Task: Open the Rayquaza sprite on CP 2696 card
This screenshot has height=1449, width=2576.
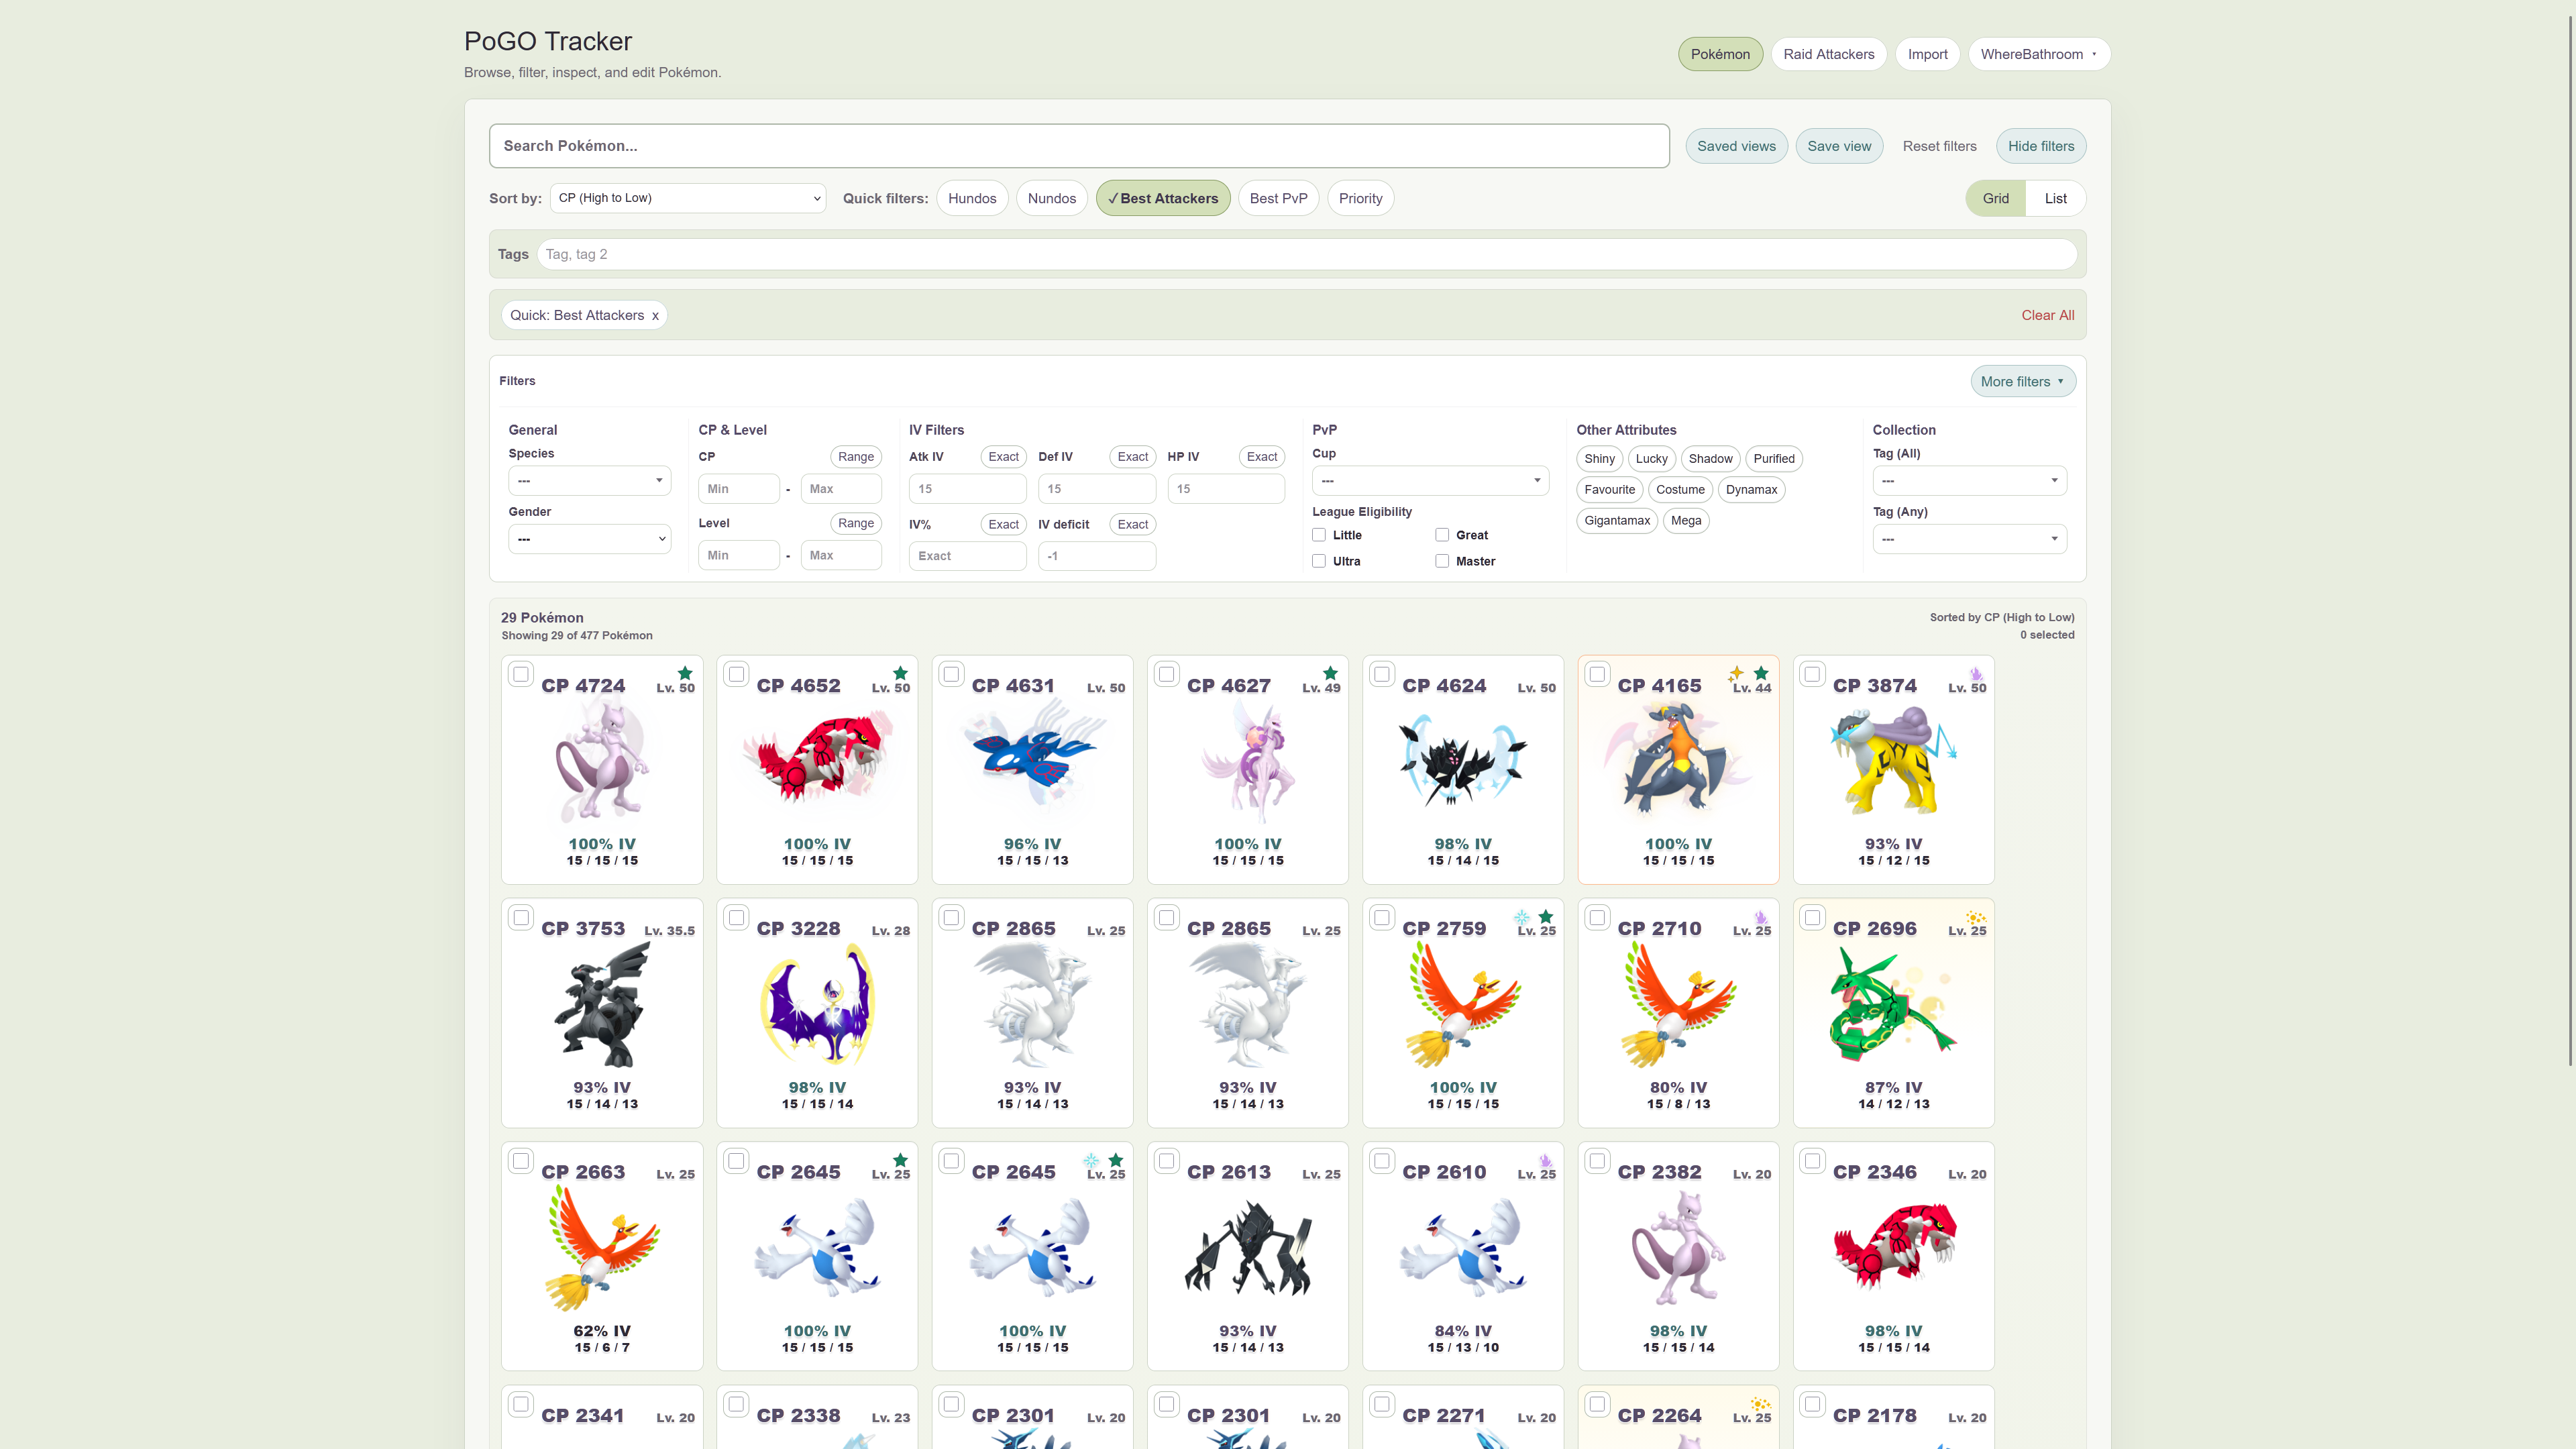Action: pos(1893,1005)
